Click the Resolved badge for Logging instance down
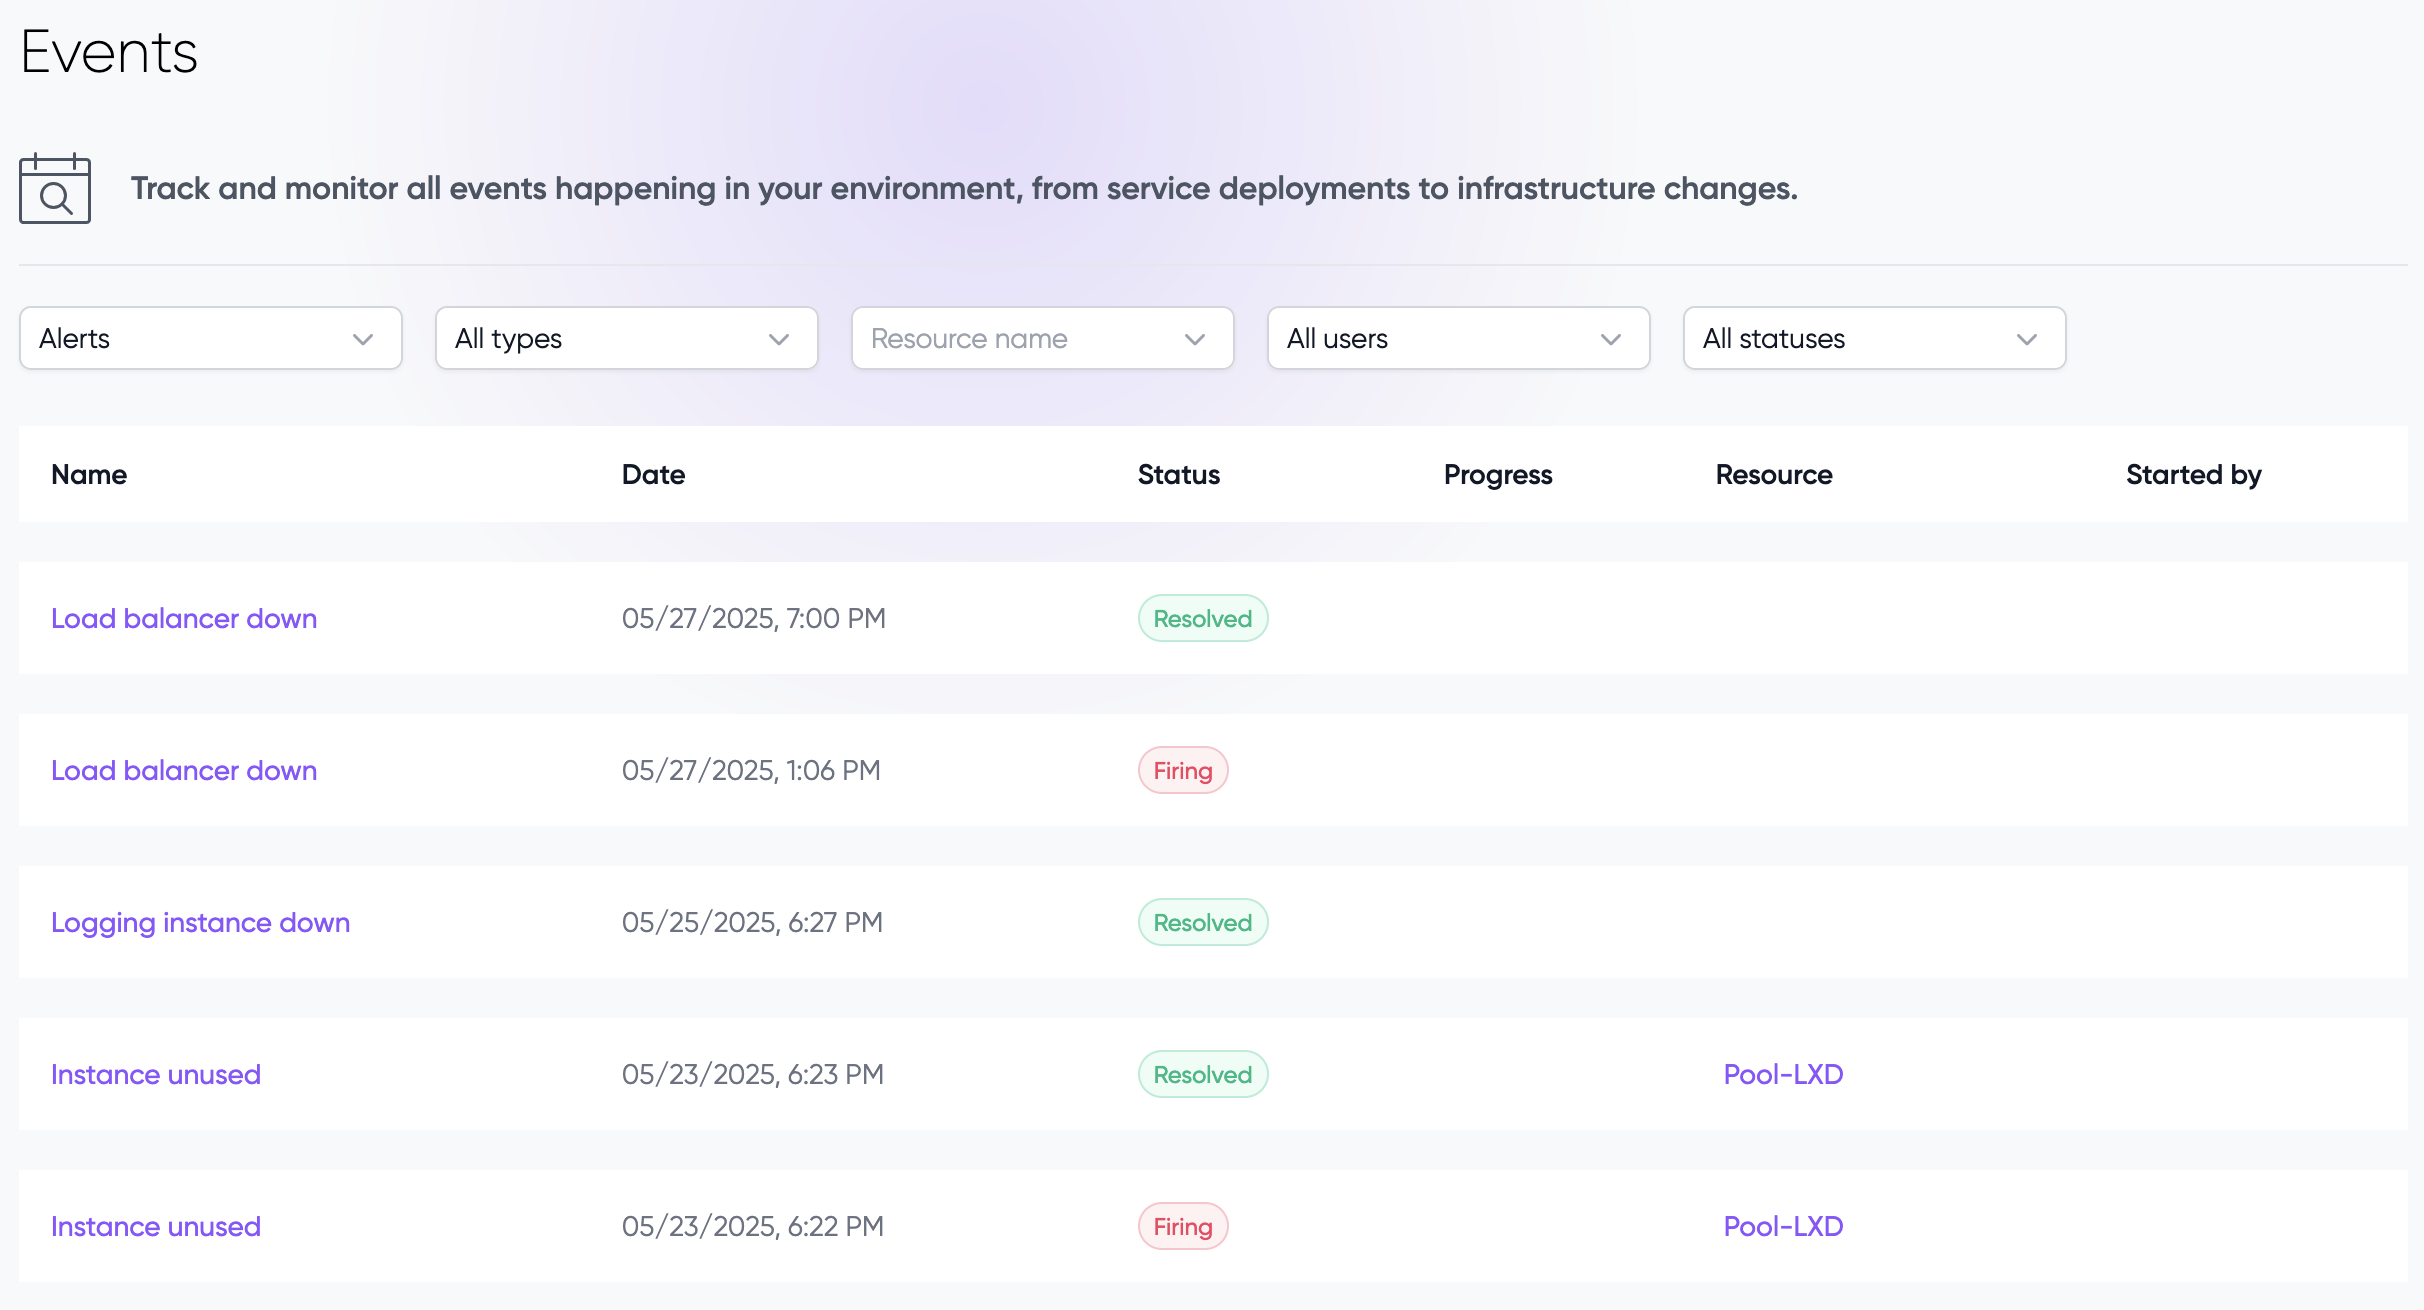This screenshot has width=2424, height=1310. pos(1203,923)
